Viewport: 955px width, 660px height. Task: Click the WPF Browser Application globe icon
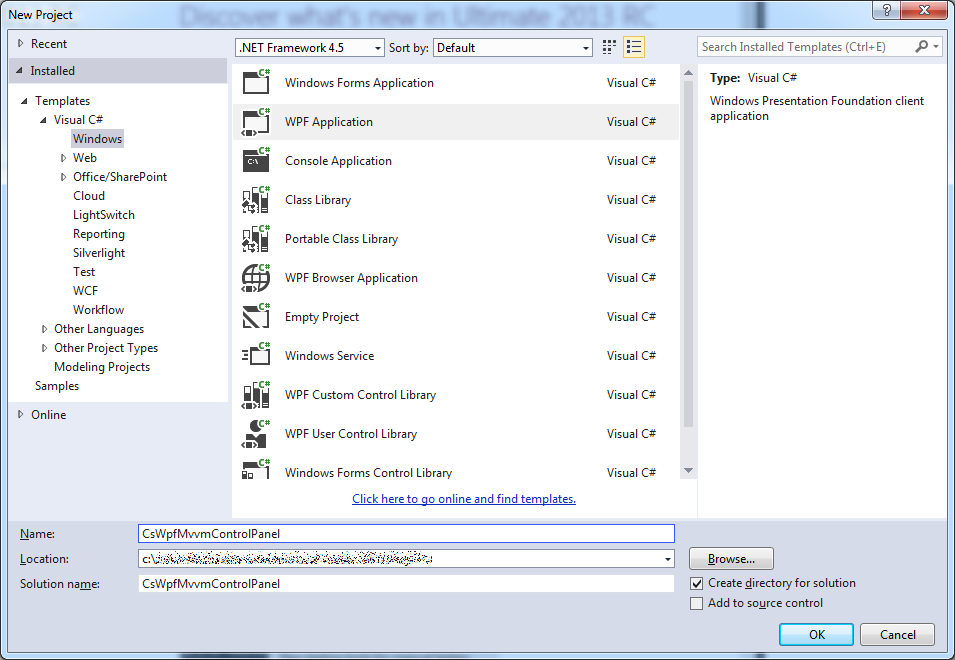(256, 278)
